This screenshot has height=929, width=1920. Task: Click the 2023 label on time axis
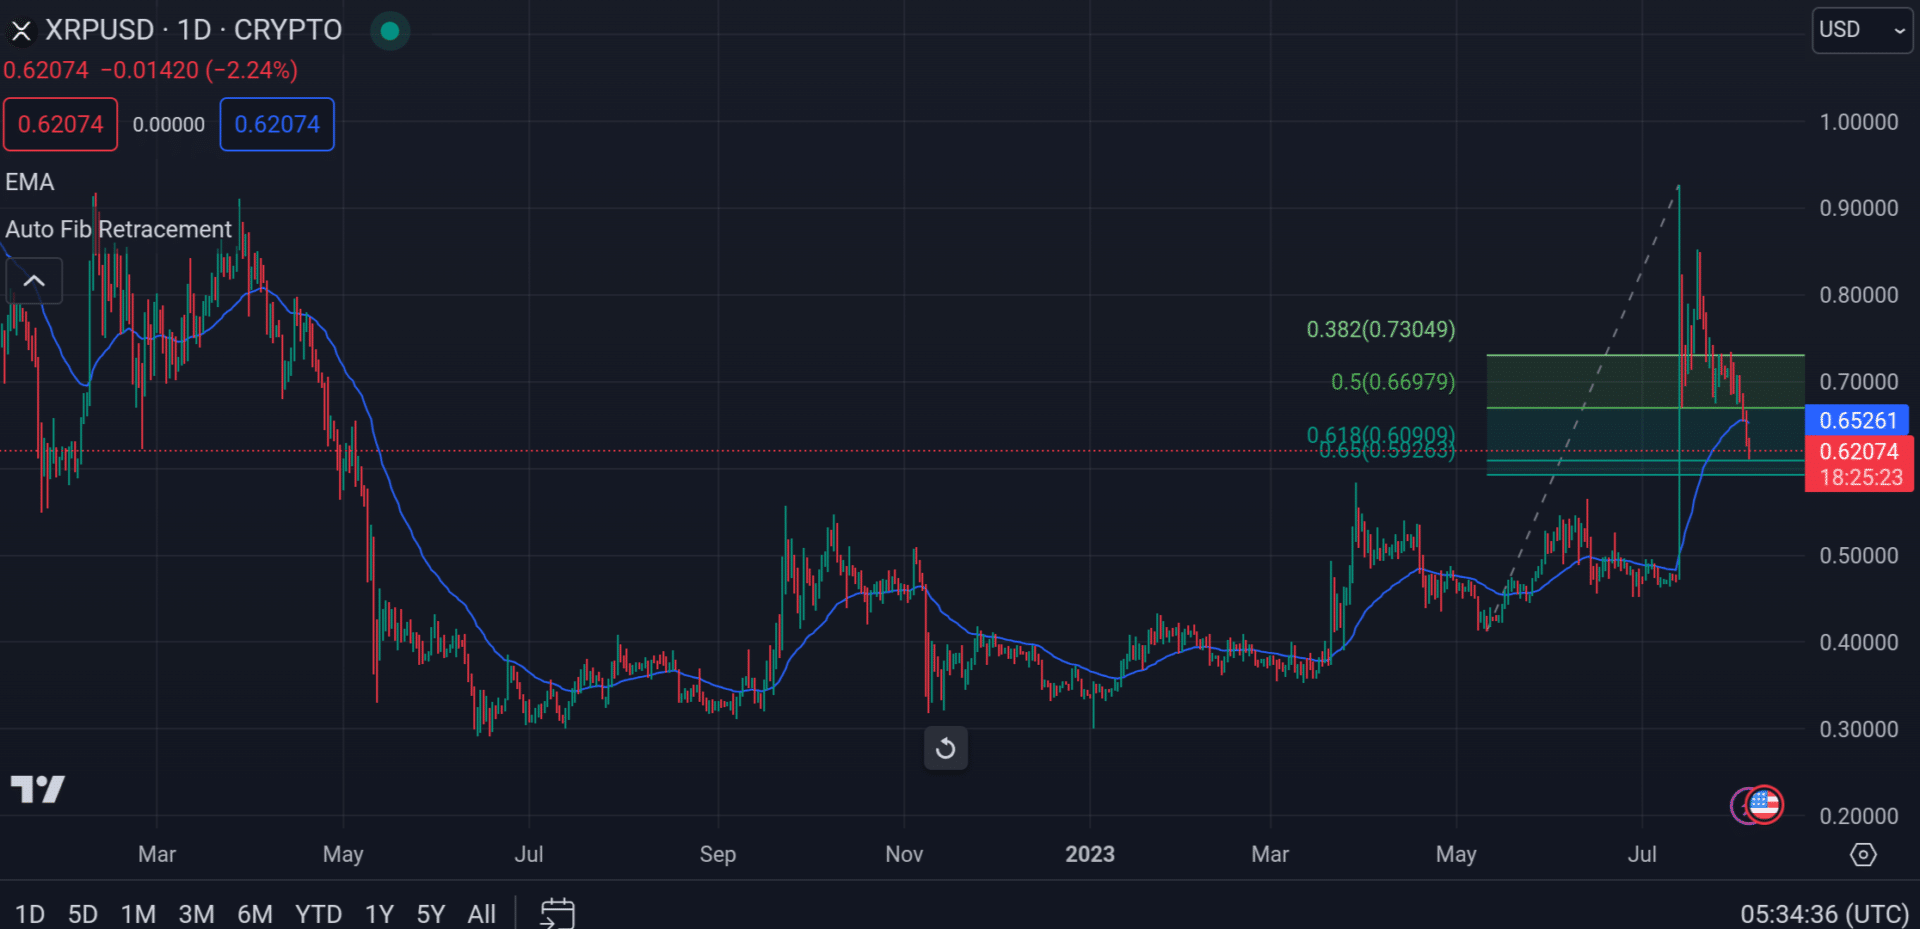1090,854
